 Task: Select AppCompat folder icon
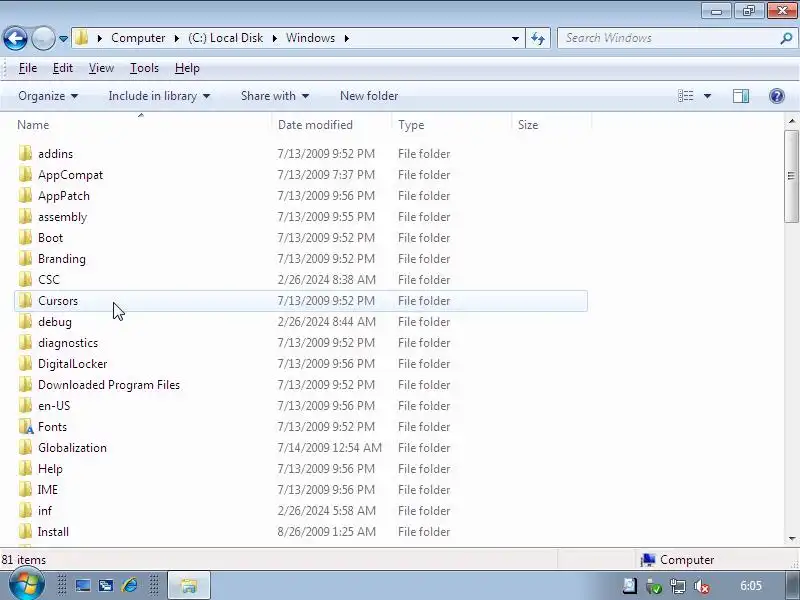[x=25, y=174]
